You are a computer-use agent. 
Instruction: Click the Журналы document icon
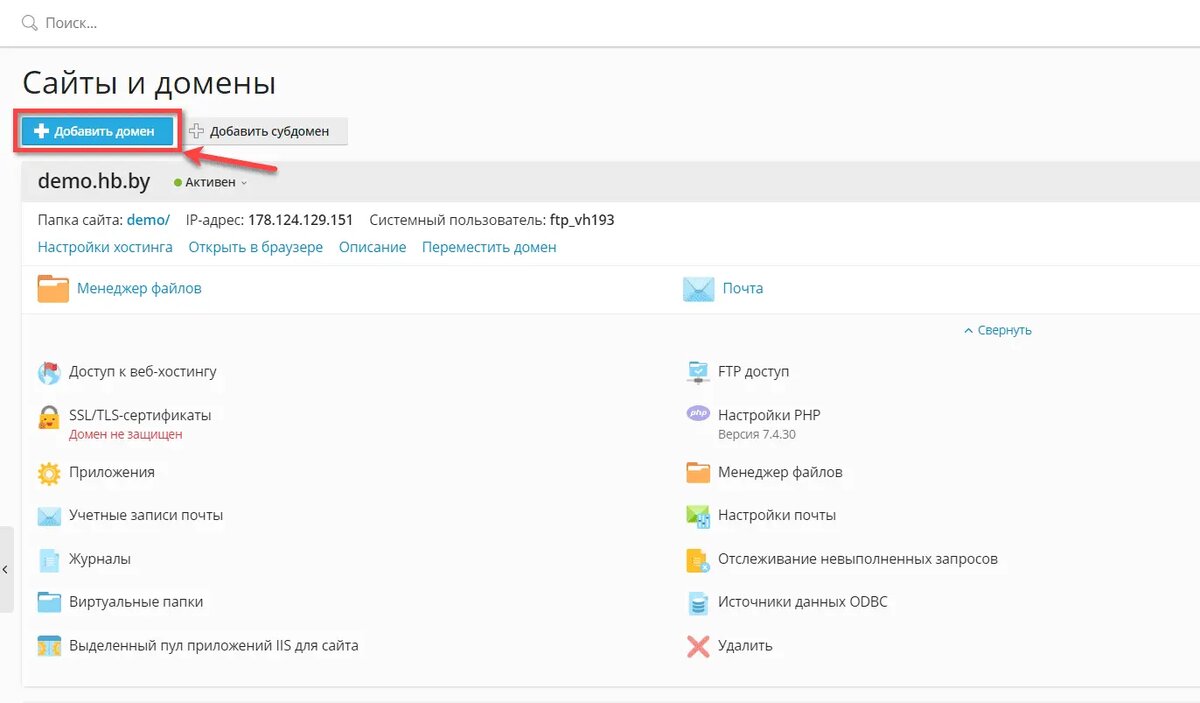coord(49,560)
